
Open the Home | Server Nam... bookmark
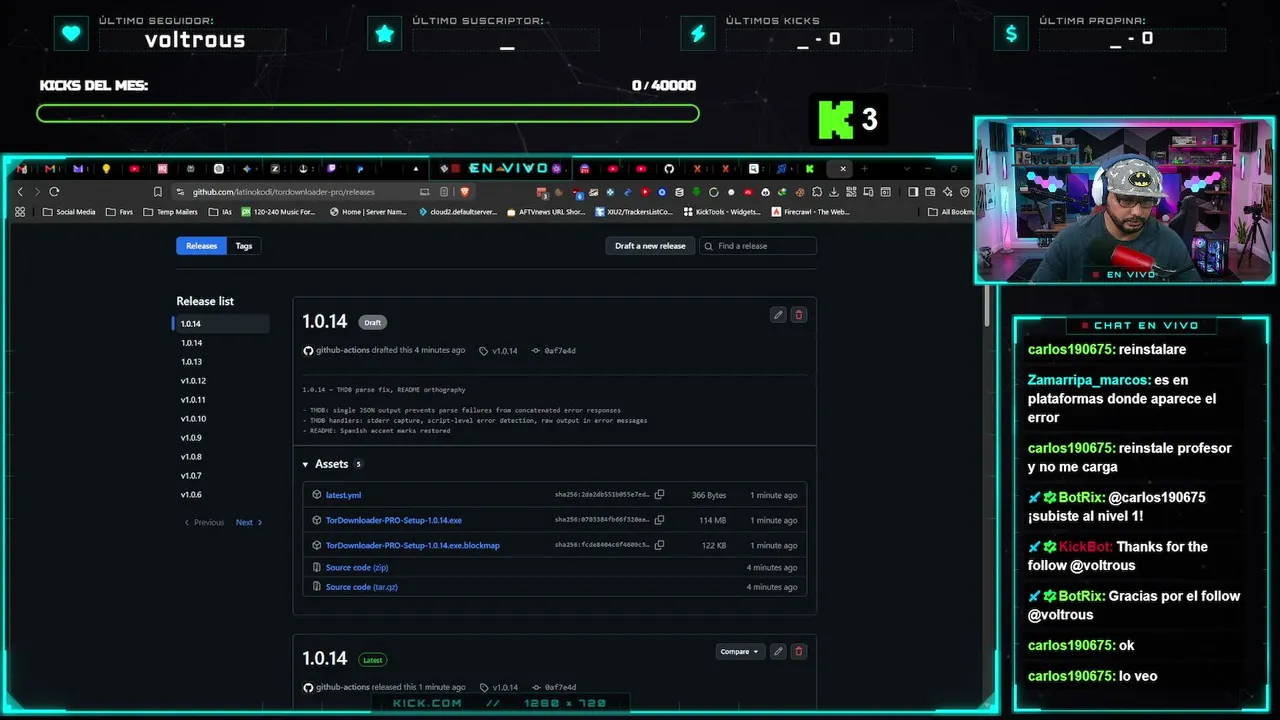pyautogui.click(x=367, y=212)
